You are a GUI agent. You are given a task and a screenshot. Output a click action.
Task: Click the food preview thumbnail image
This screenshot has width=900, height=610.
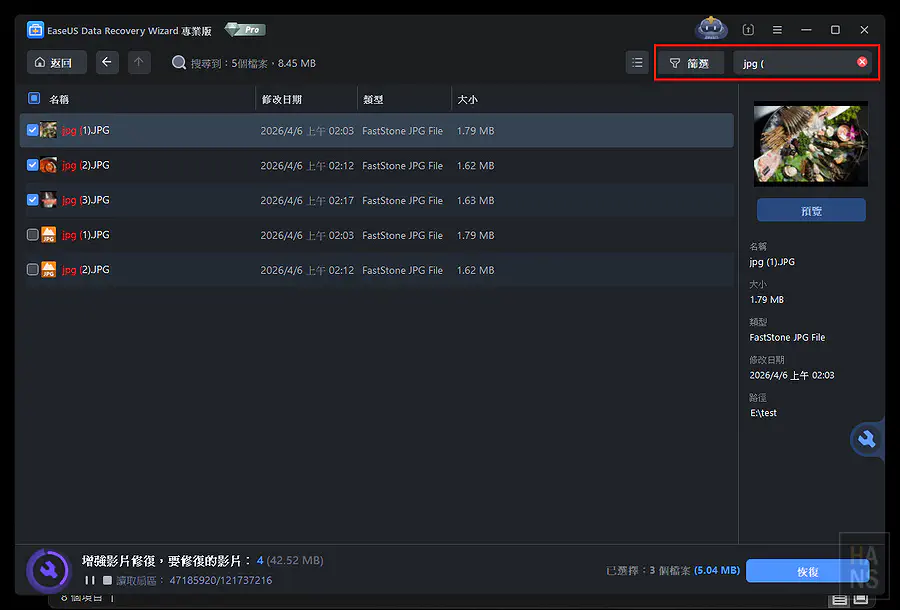point(811,145)
